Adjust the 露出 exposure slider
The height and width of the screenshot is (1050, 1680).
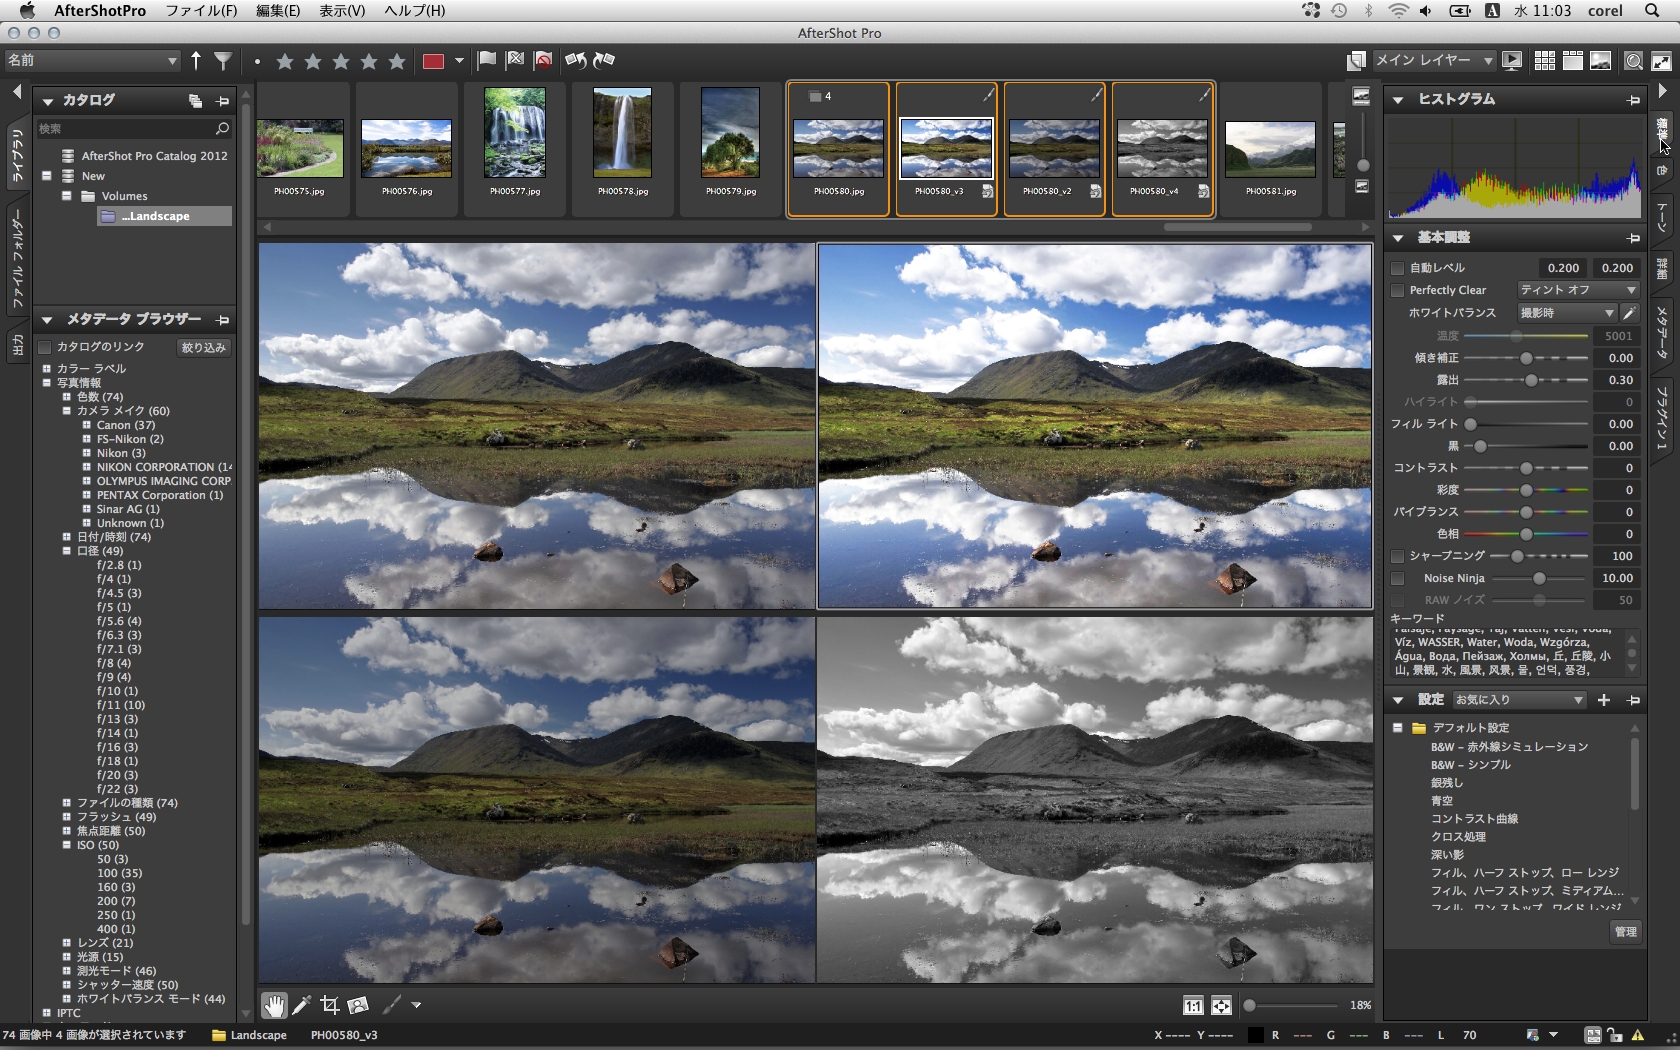(x=1530, y=380)
